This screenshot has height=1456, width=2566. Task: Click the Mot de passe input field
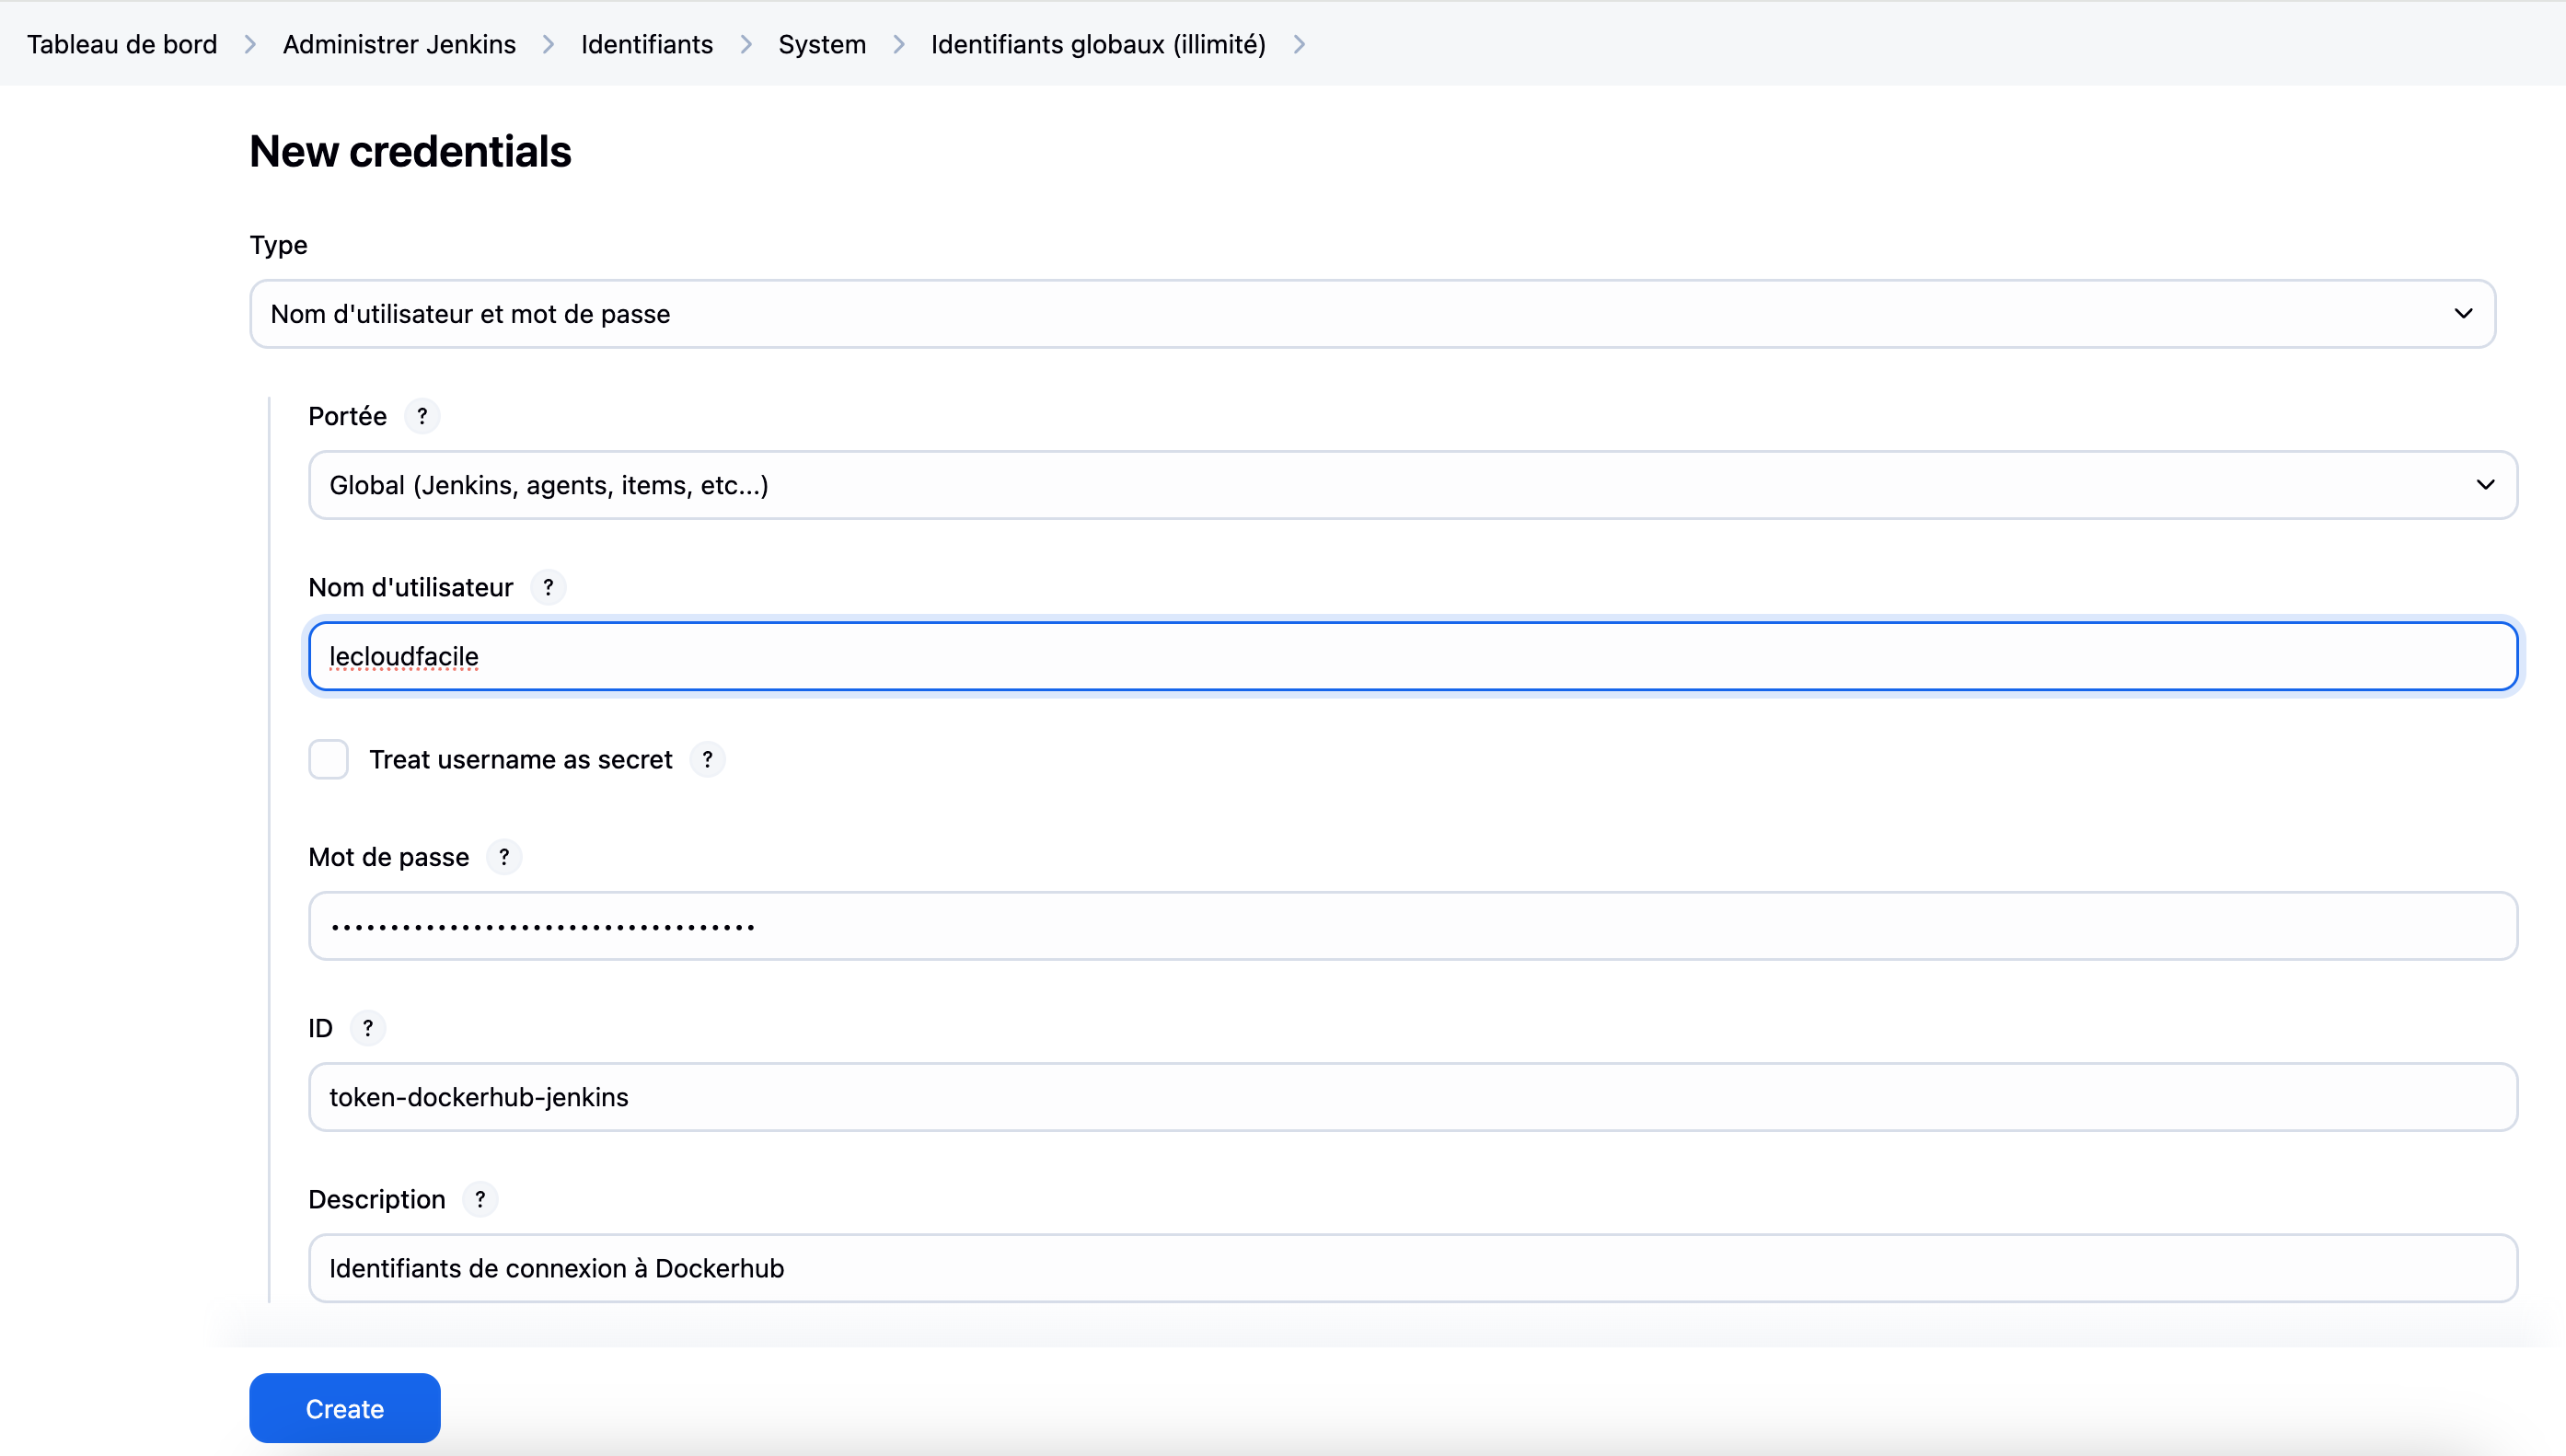tap(1412, 926)
